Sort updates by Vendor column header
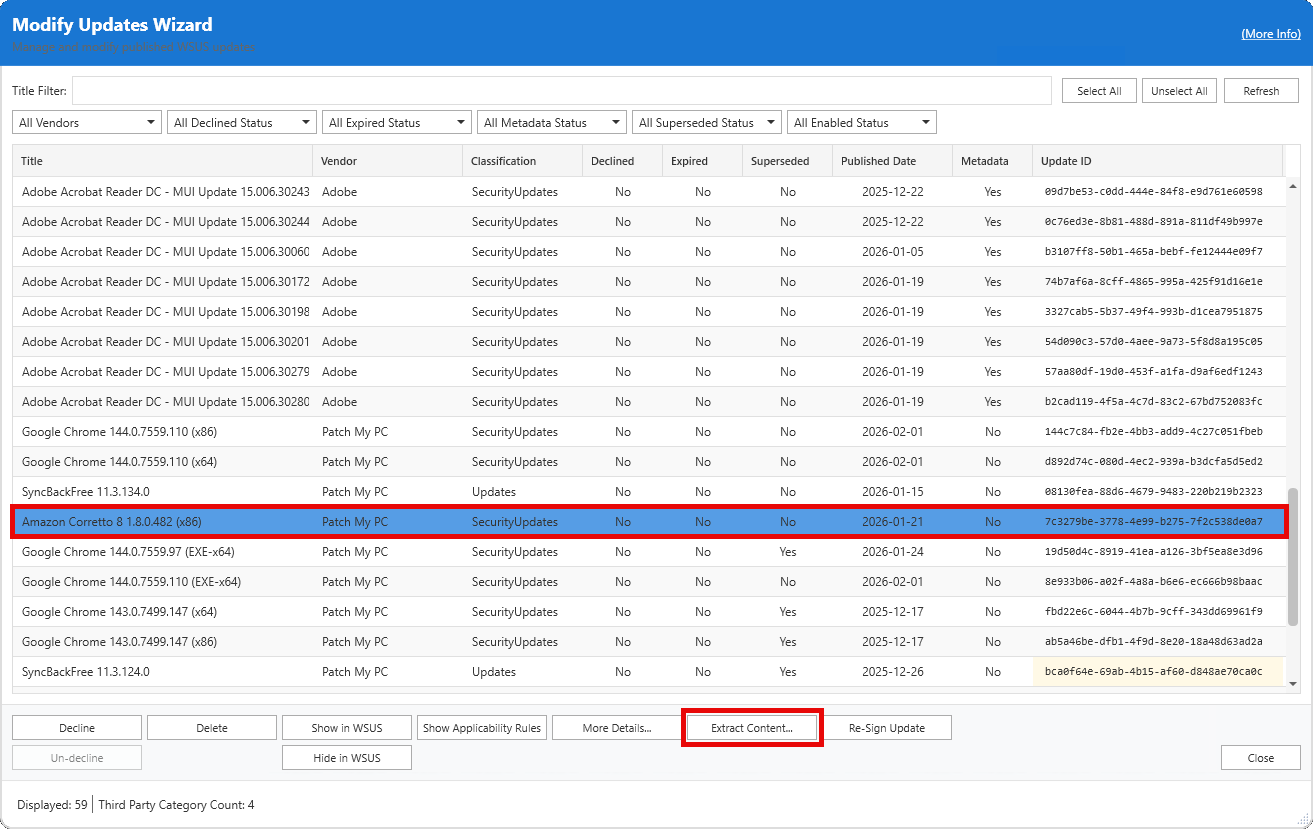 [x=339, y=161]
